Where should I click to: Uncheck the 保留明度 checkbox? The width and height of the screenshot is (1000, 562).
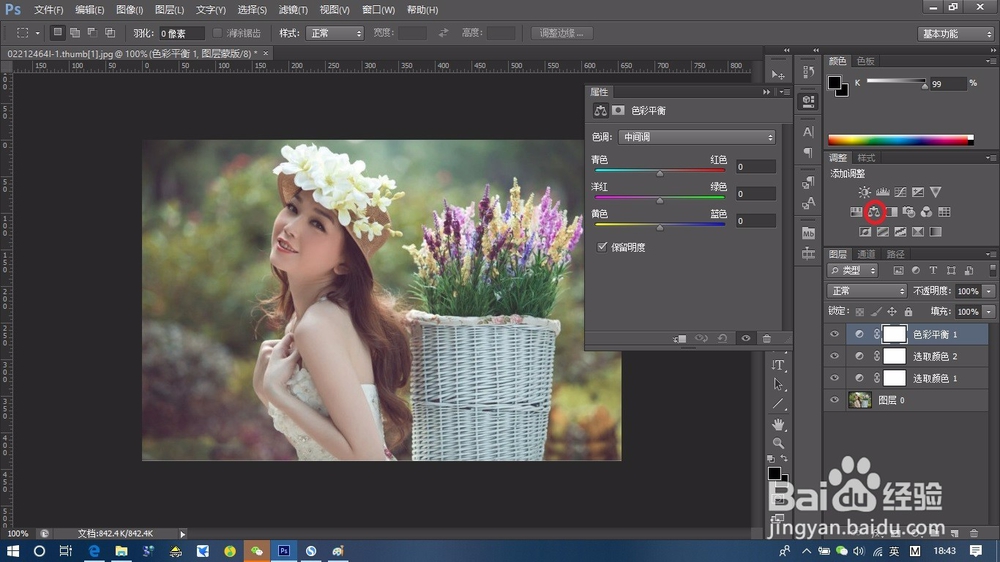point(602,247)
